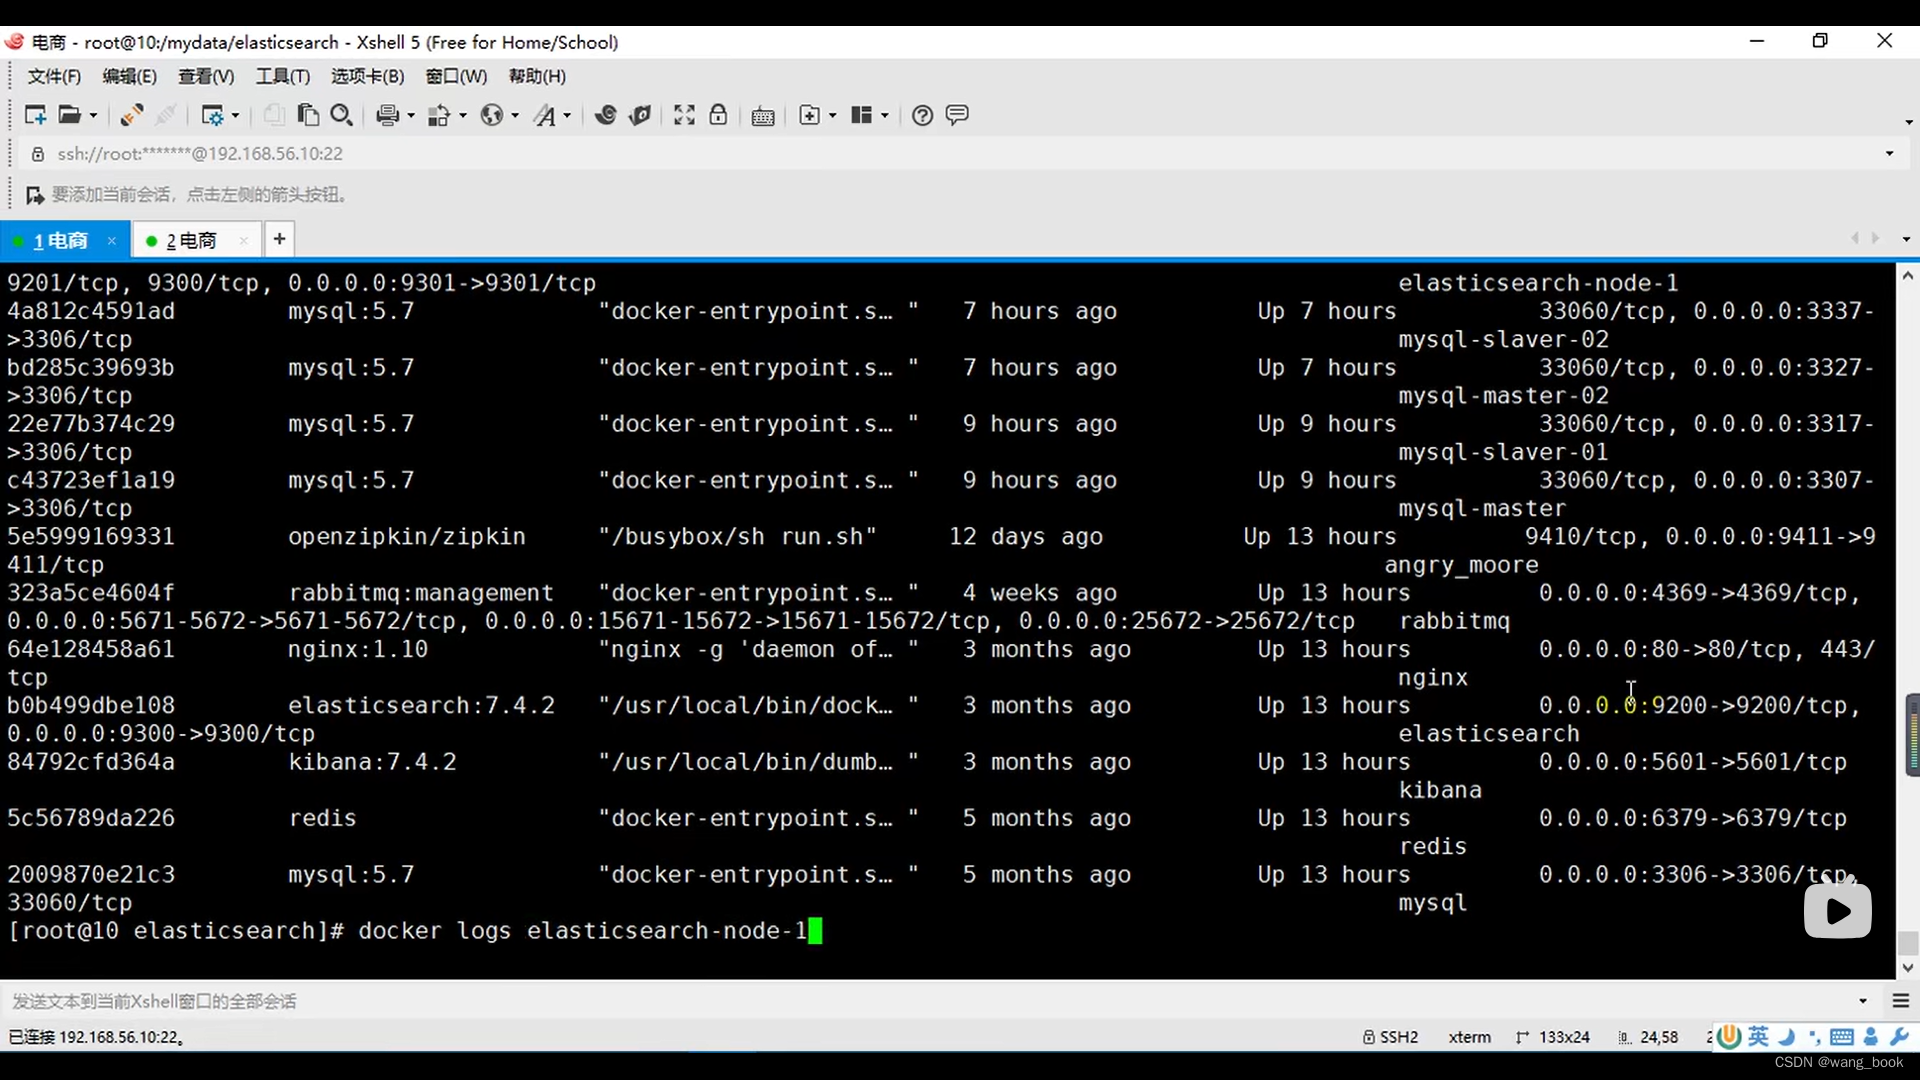Screen dimensions: 1920x1080
Task: Open the 查看(V) menu
Action: (205, 76)
